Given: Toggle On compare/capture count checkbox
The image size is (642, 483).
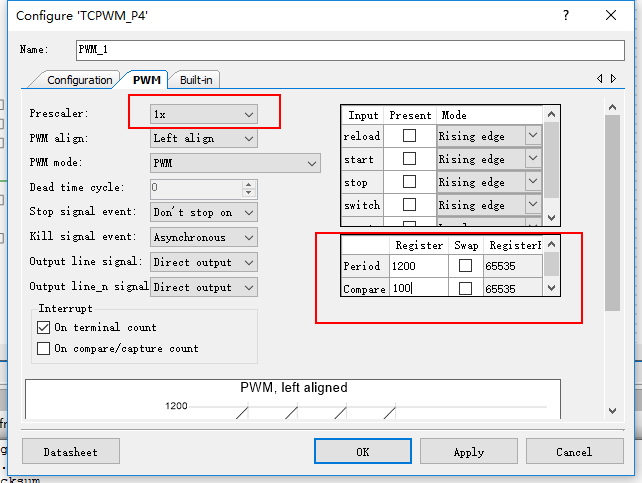Looking at the screenshot, I should (x=44, y=349).
